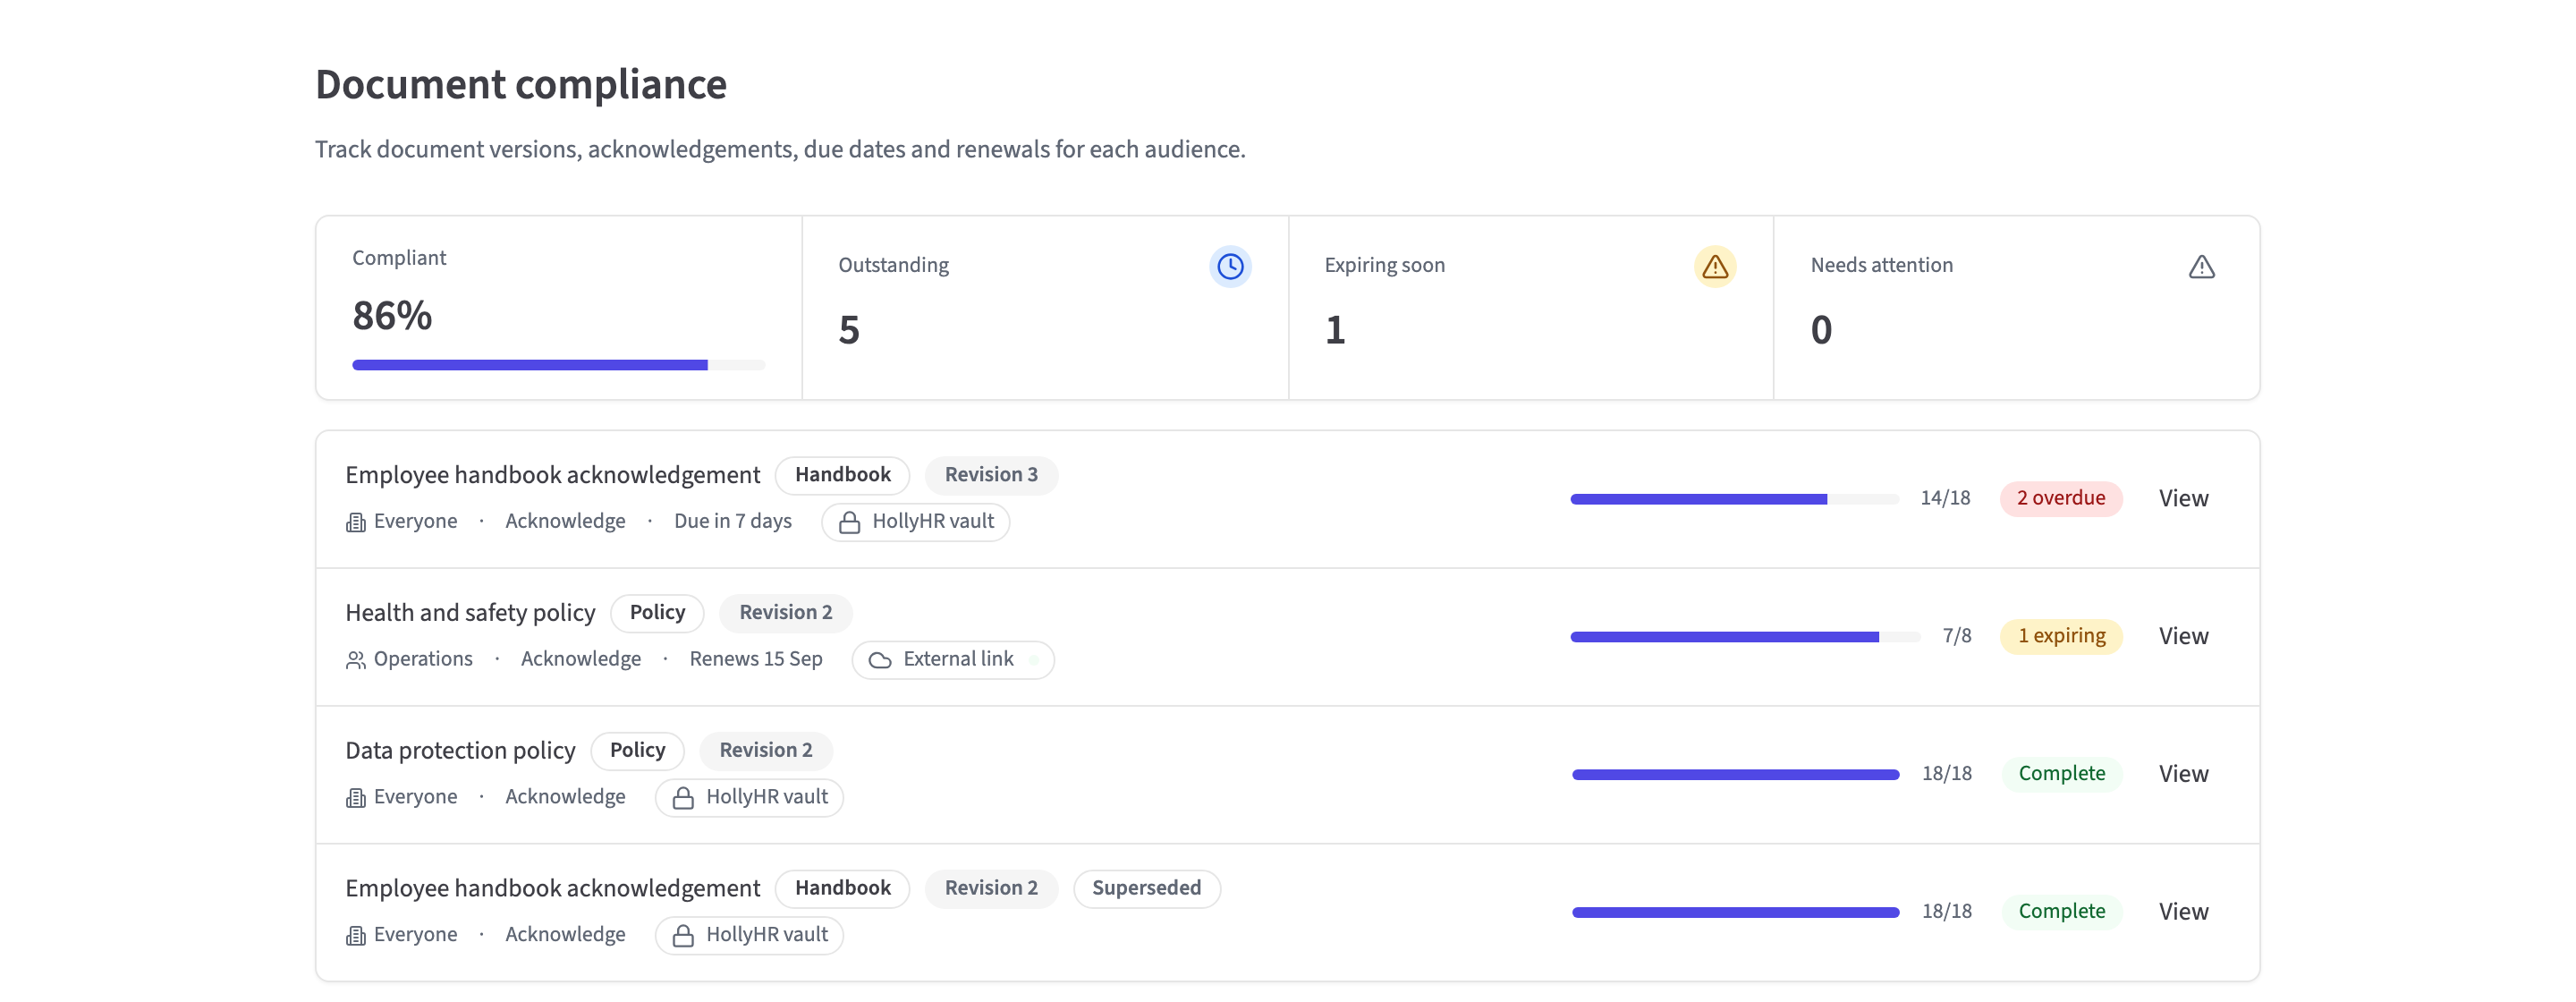This screenshot has height=1002, width=2576.
Task: Click the cloud icon in External link chip
Action: coord(880,660)
